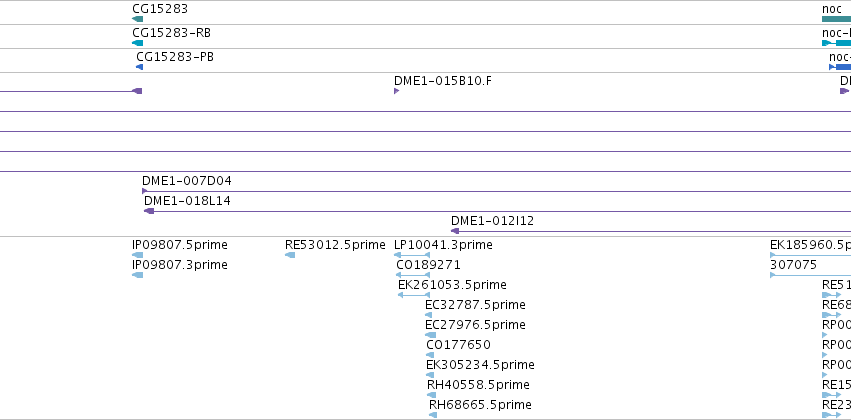The height and width of the screenshot is (420, 851).
Task: Select the CO189271 cDNA feature bar
Action: (x=413, y=275)
